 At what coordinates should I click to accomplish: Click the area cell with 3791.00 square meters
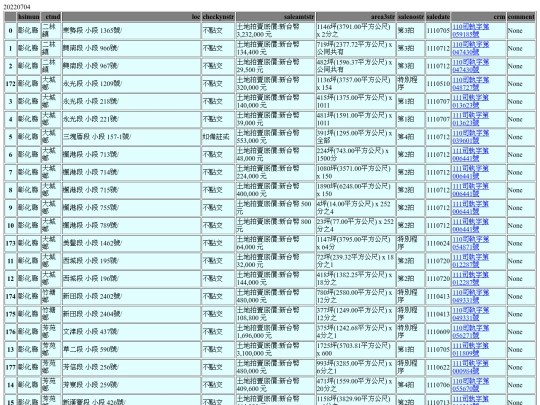pyautogui.click(x=356, y=31)
